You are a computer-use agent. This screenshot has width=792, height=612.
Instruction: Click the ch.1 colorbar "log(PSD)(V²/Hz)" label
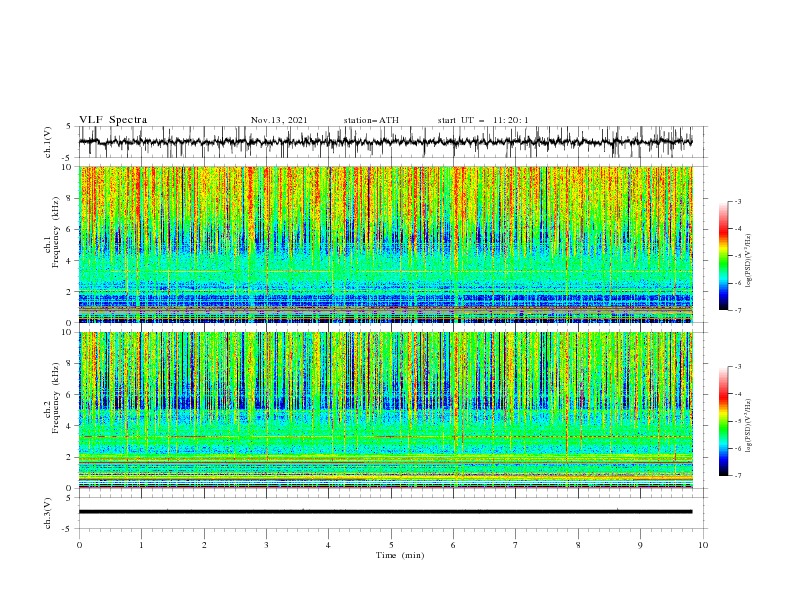pyautogui.click(x=748, y=261)
